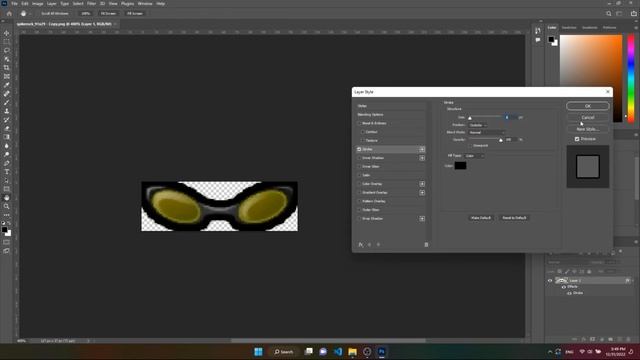The image size is (640, 360).
Task: Click the stroke Size slider handle
Action: [470, 118]
